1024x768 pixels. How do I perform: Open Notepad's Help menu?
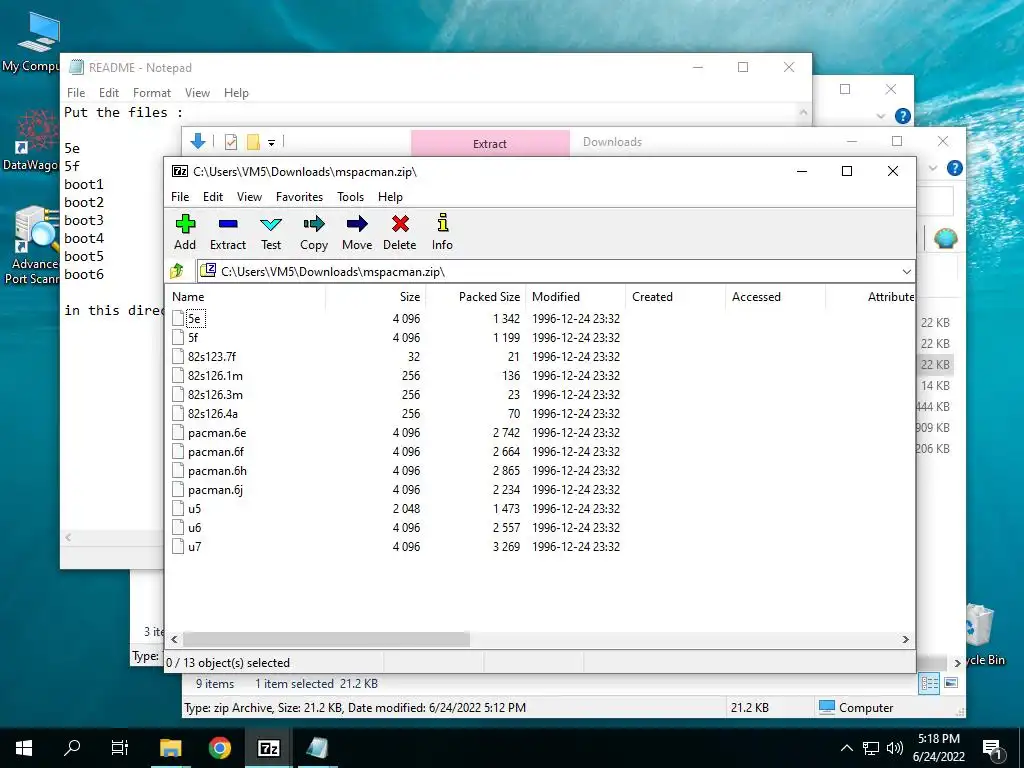coord(236,93)
